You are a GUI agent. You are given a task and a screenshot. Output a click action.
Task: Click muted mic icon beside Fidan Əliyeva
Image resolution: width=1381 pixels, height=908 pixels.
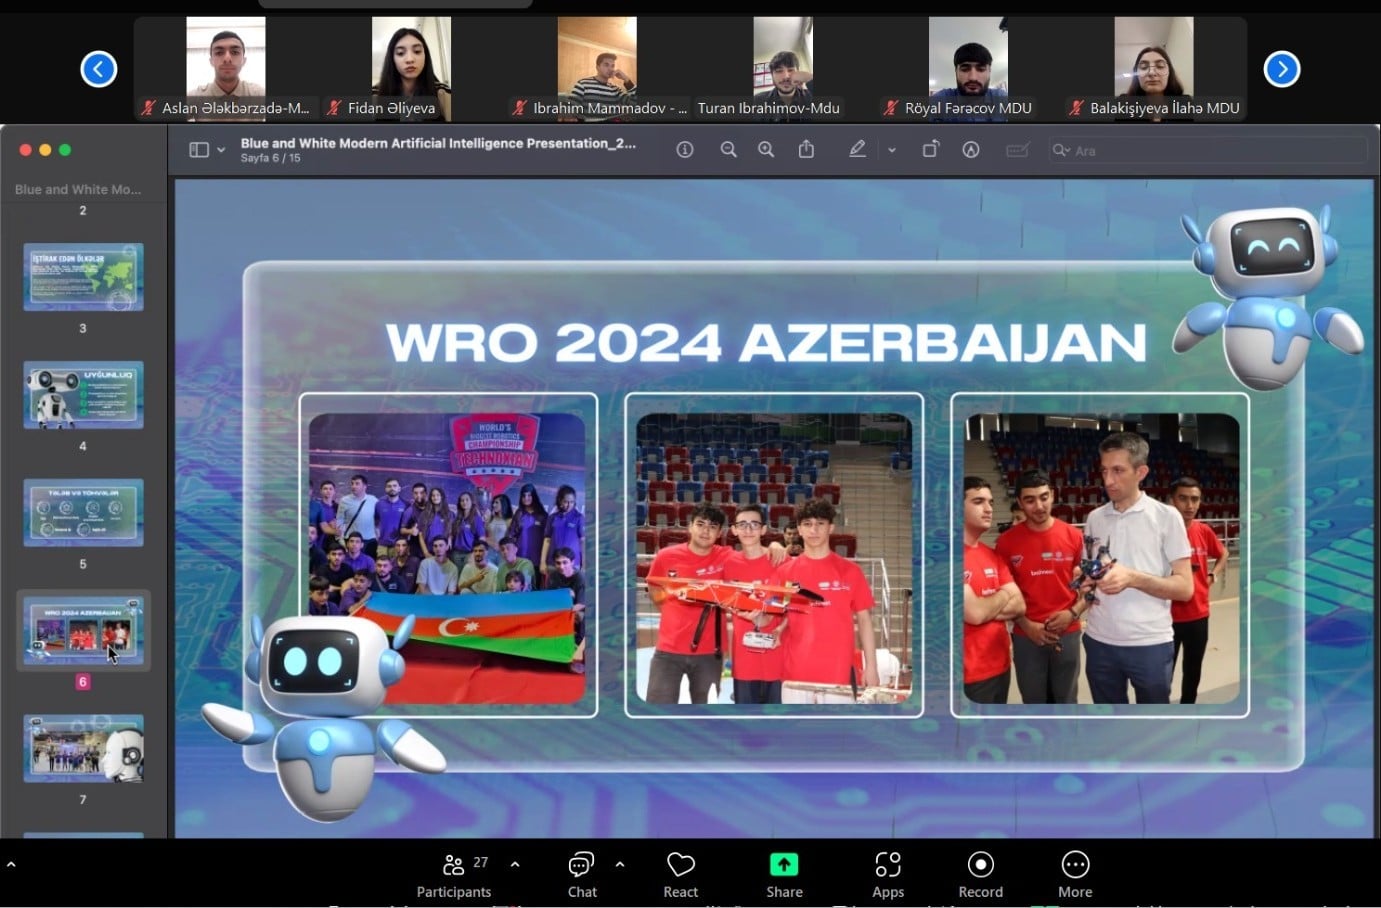point(335,108)
